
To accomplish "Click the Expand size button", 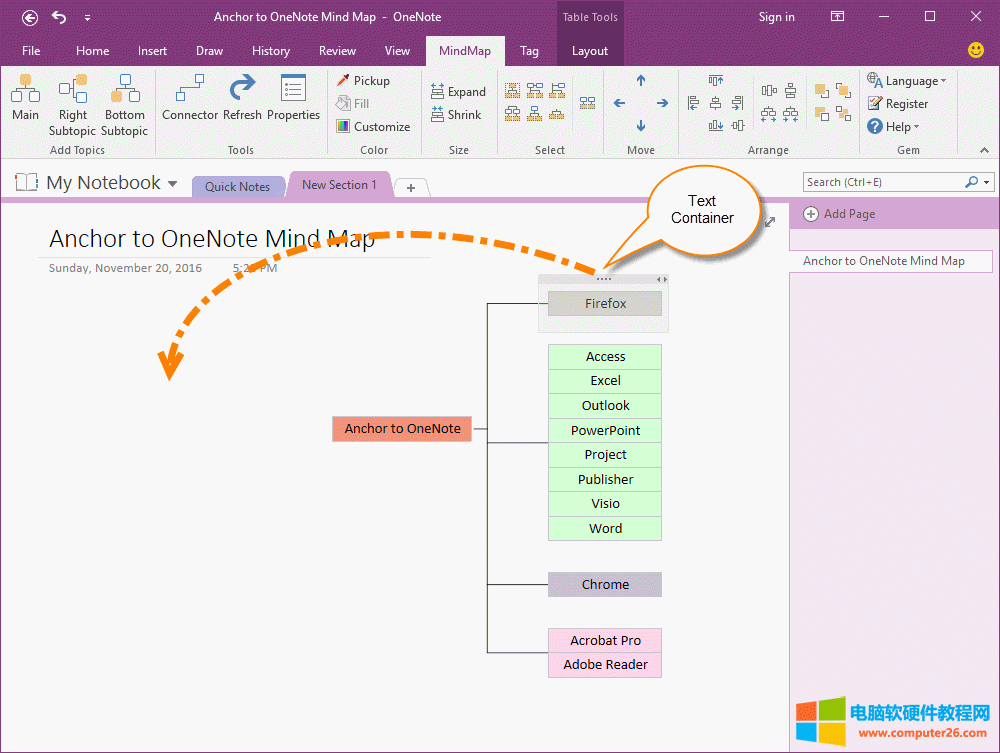I will (458, 92).
